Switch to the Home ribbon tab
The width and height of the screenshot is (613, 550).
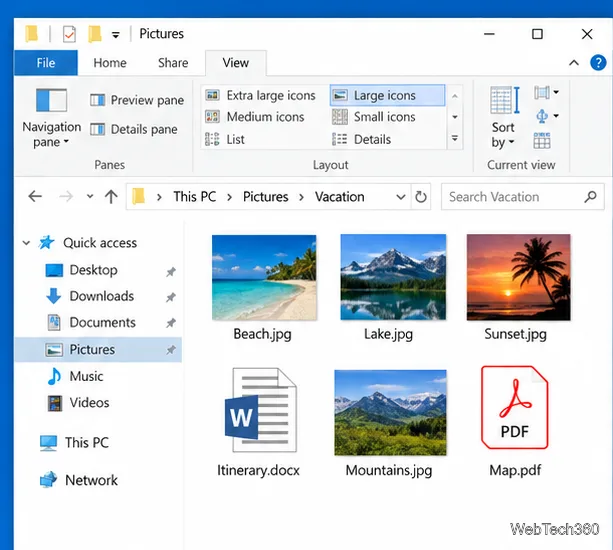110,63
